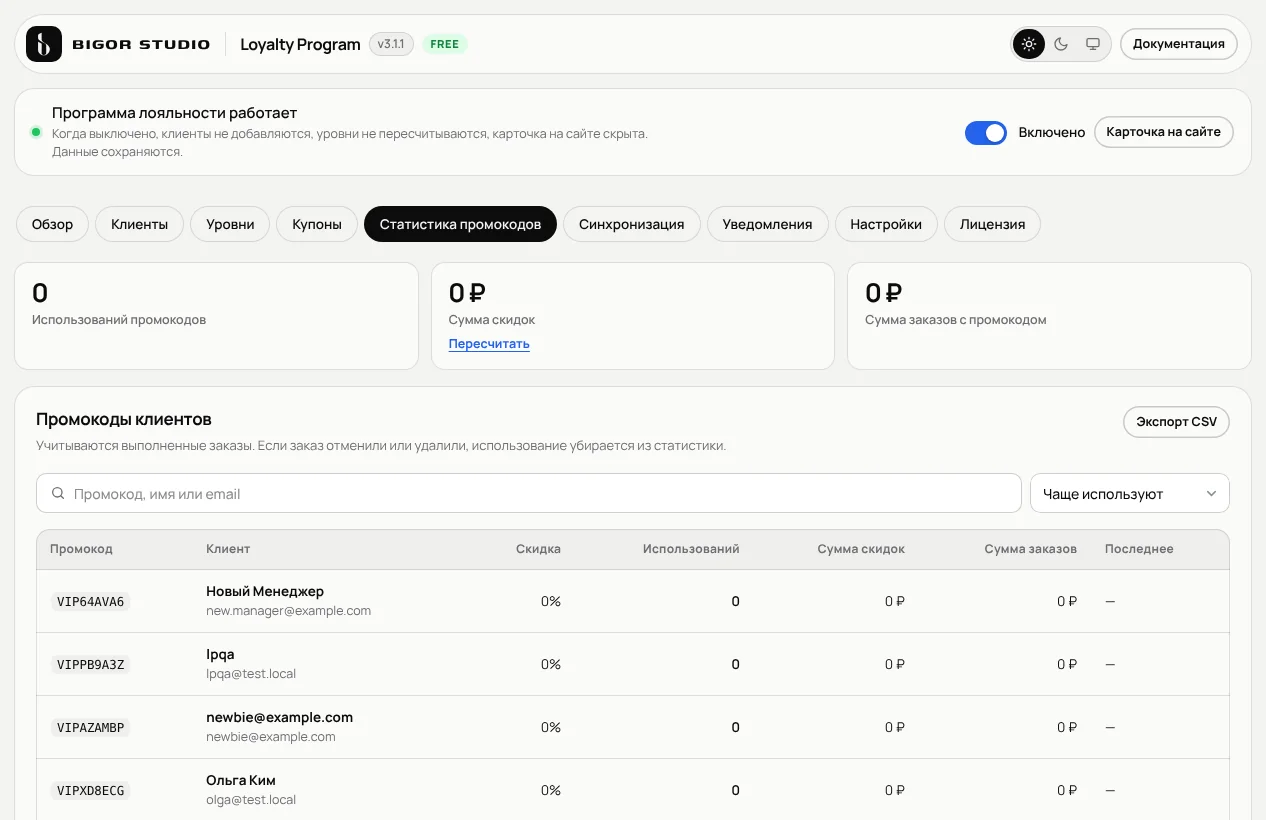Click the 'Использований промокодов' stat card
The height and width of the screenshot is (820, 1266).
(216, 316)
